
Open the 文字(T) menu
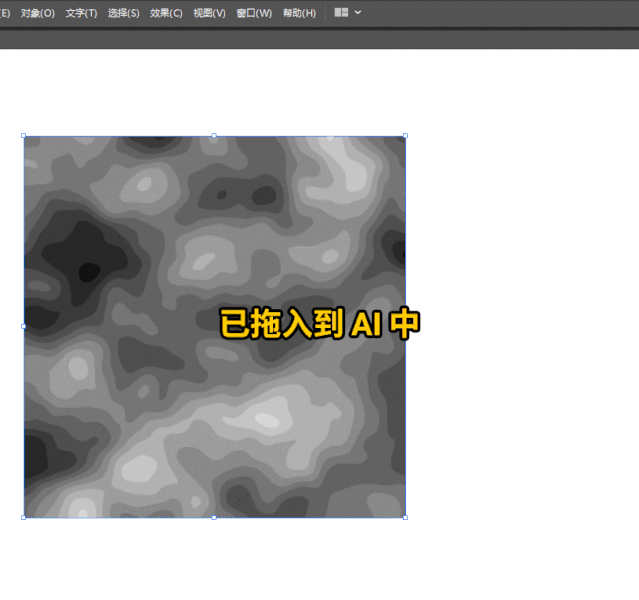[x=81, y=13]
